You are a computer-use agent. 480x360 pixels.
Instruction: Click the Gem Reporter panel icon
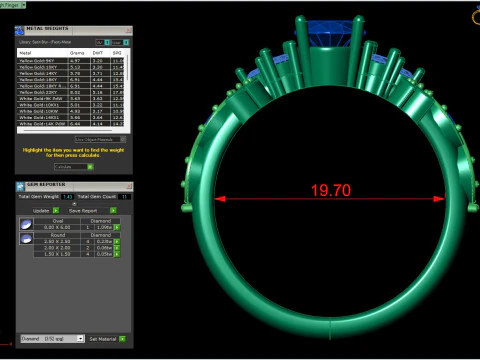click(x=20, y=186)
